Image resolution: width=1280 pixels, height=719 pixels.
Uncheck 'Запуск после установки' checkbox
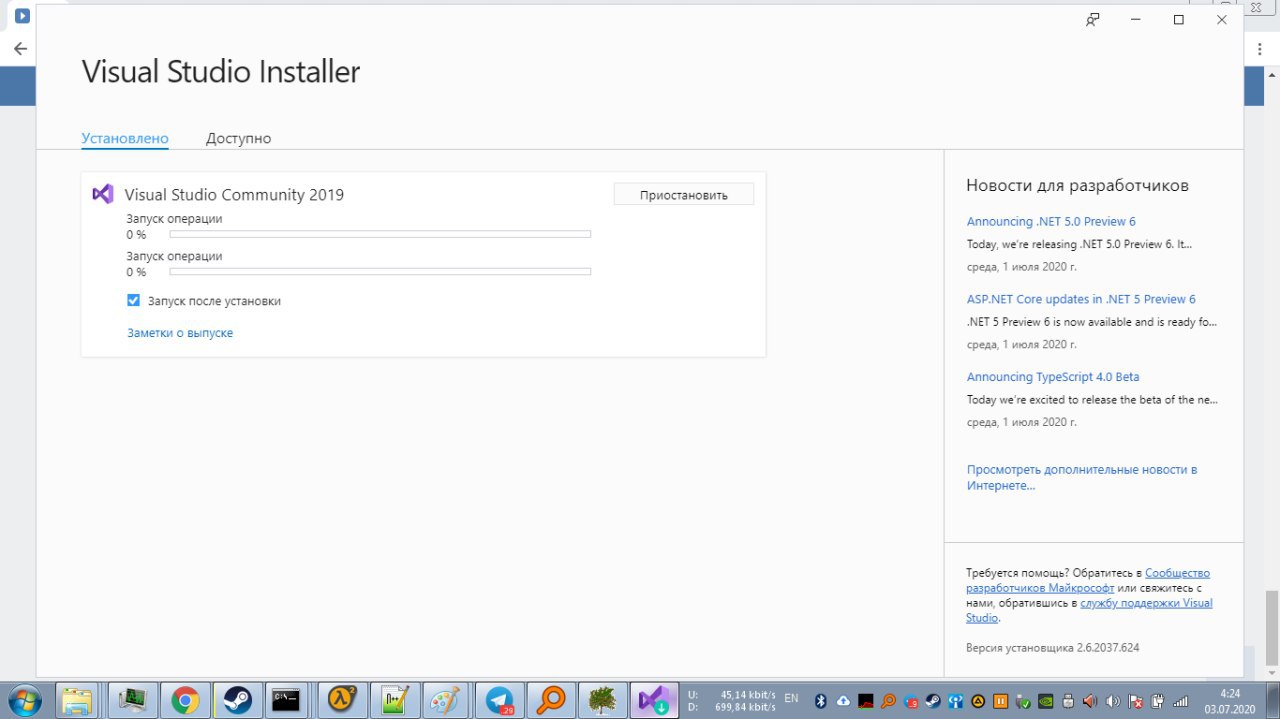(x=133, y=300)
